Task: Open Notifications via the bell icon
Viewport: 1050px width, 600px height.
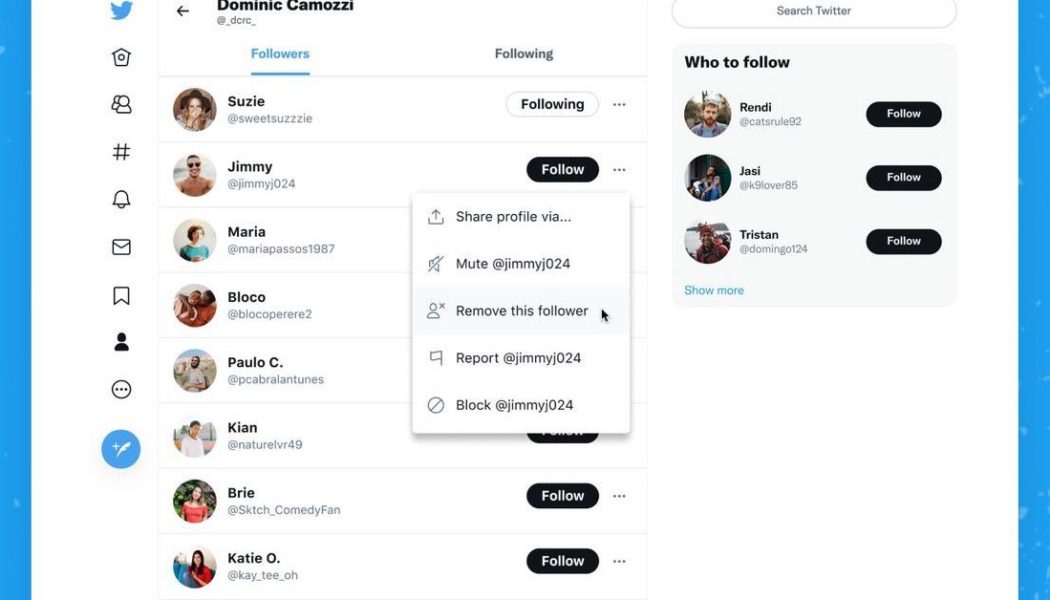Action: (x=120, y=199)
